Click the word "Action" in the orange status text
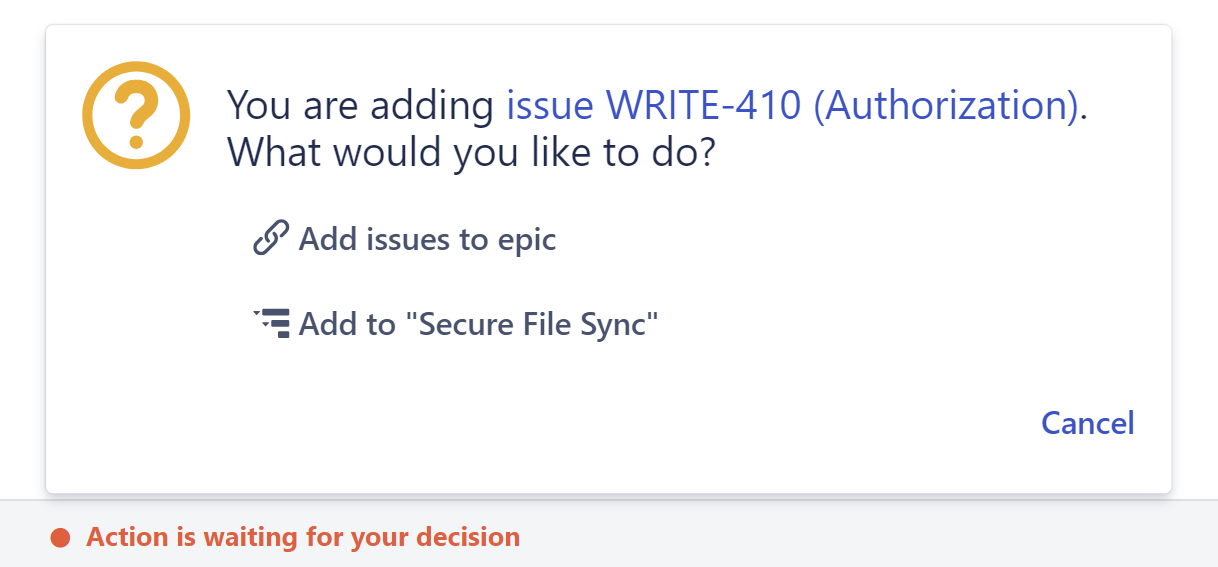Image resolution: width=1218 pixels, height=567 pixels. point(128,538)
